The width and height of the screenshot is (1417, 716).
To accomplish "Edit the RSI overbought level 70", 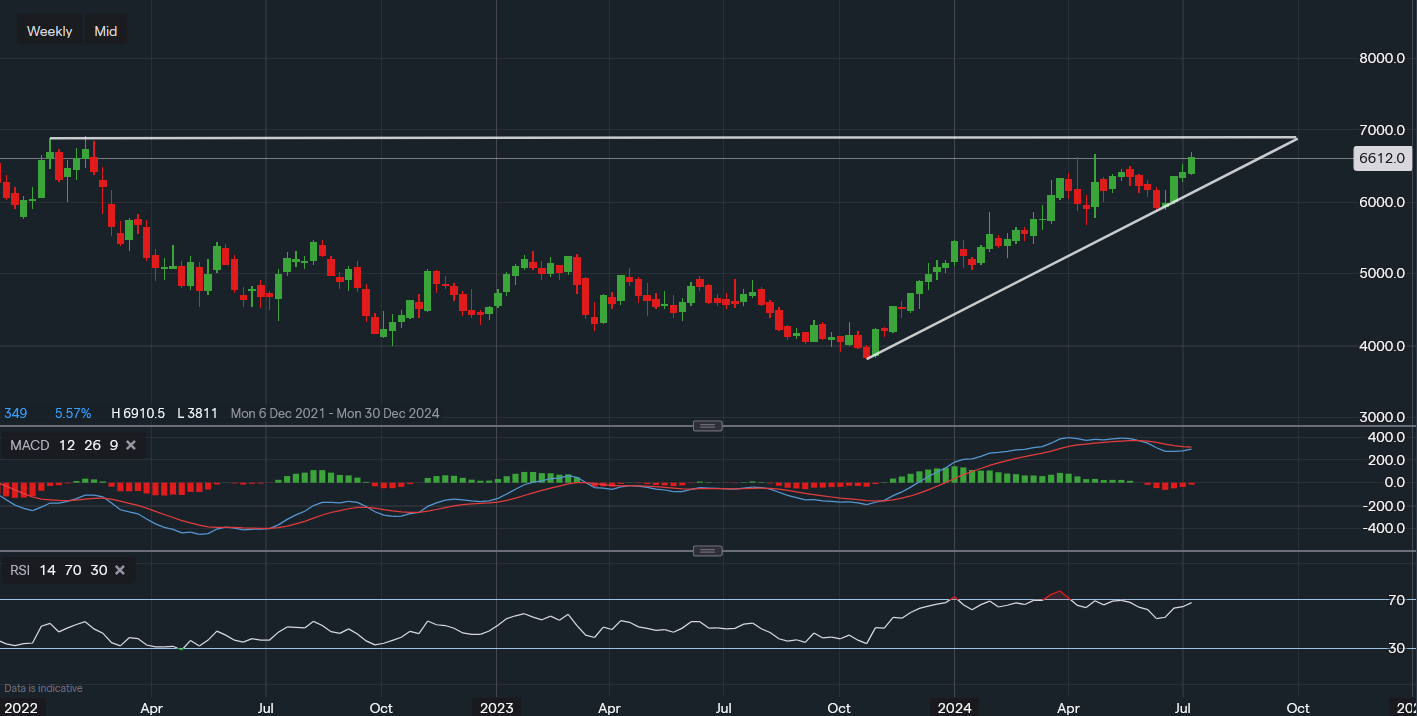I will click(x=73, y=570).
